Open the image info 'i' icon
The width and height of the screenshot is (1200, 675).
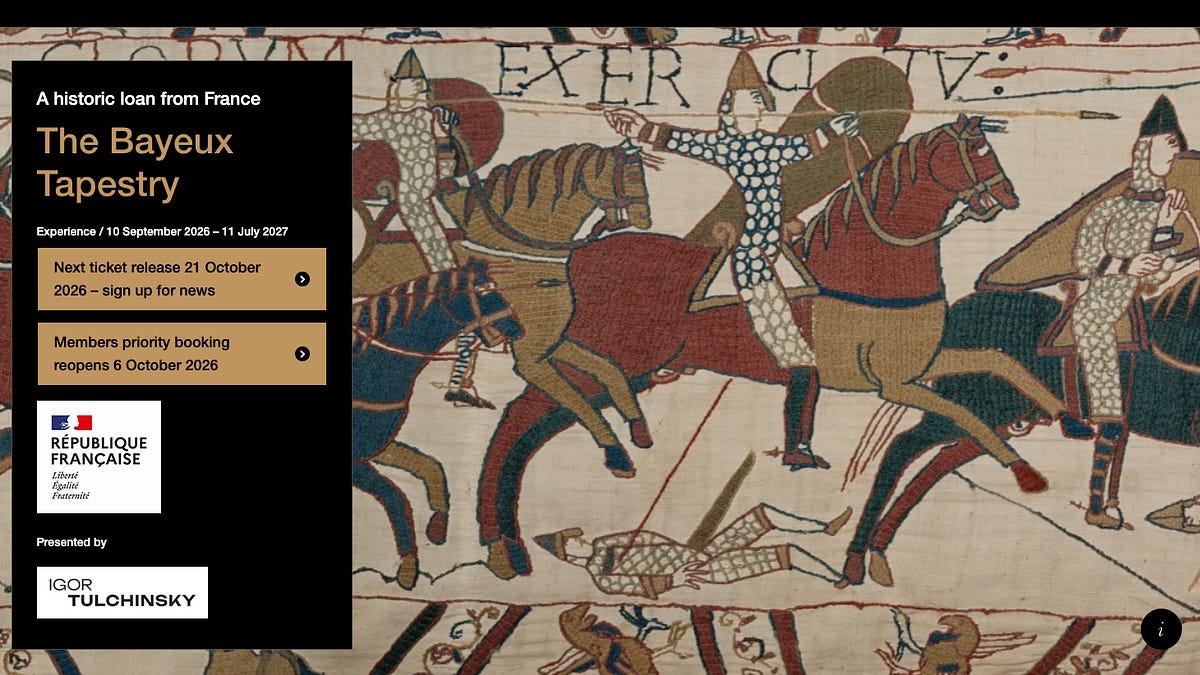coord(1161,629)
